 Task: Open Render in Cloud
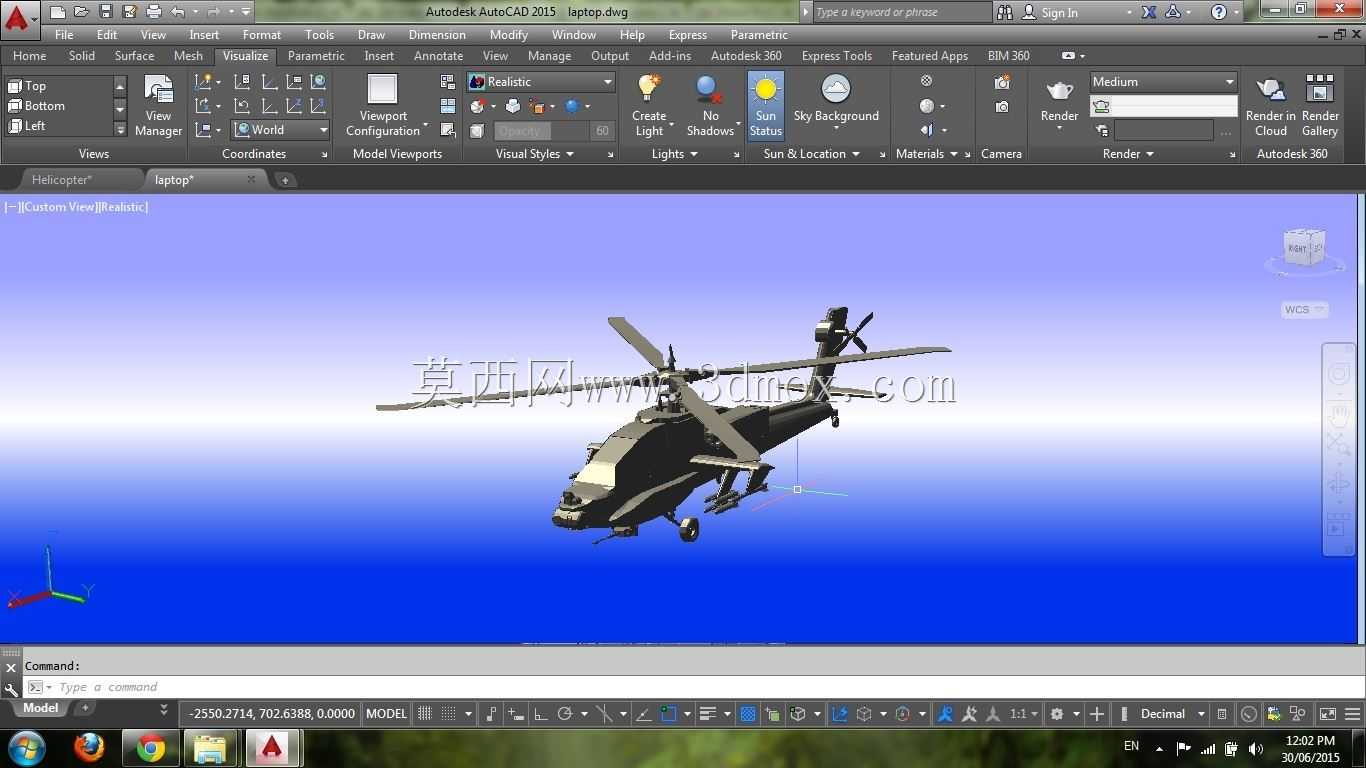point(1270,105)
